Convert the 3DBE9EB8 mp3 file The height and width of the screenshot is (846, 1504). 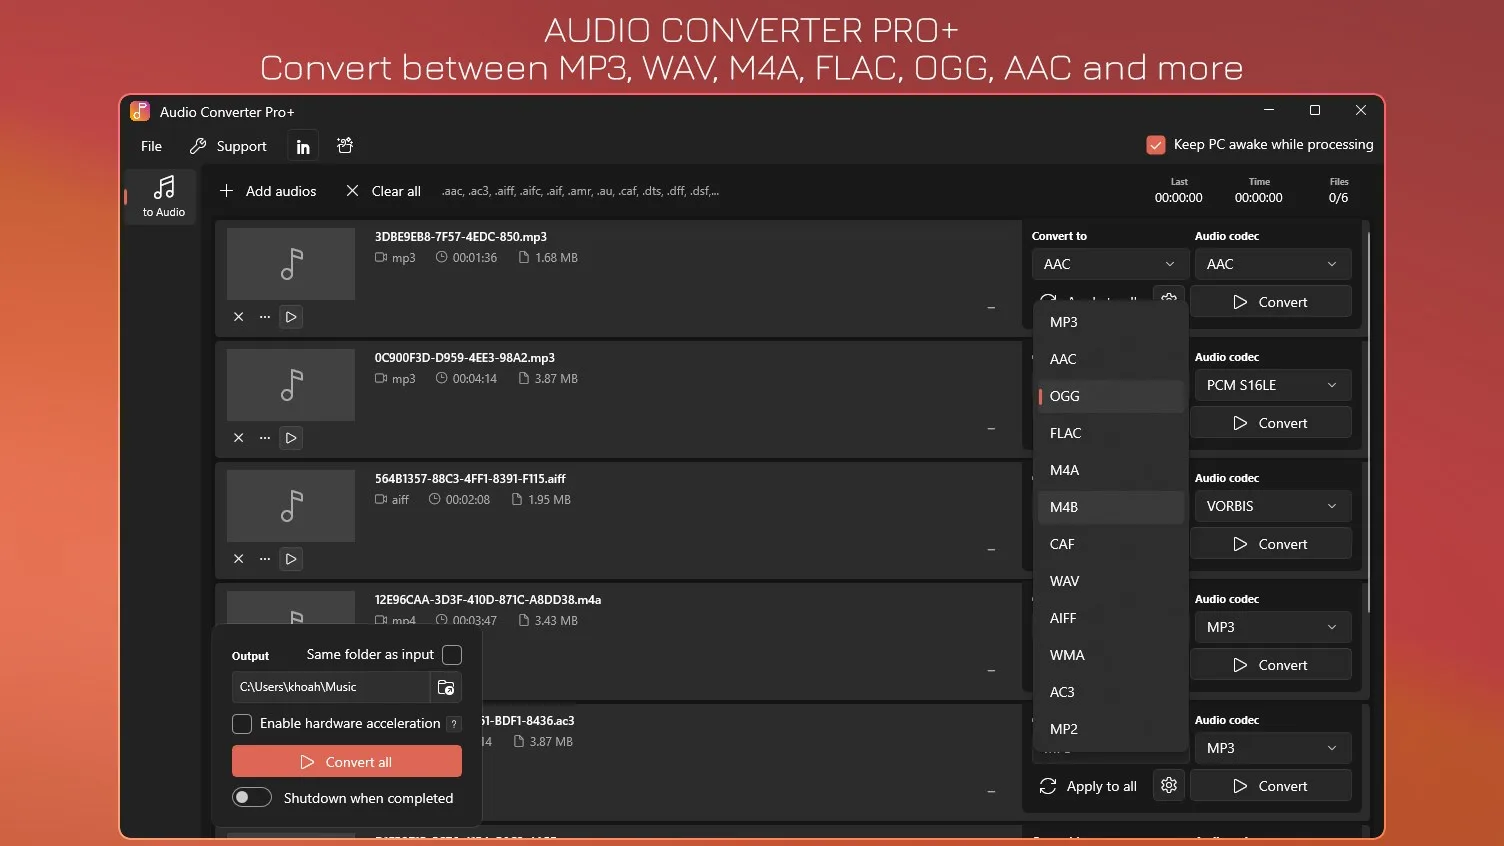point(1270,302)
